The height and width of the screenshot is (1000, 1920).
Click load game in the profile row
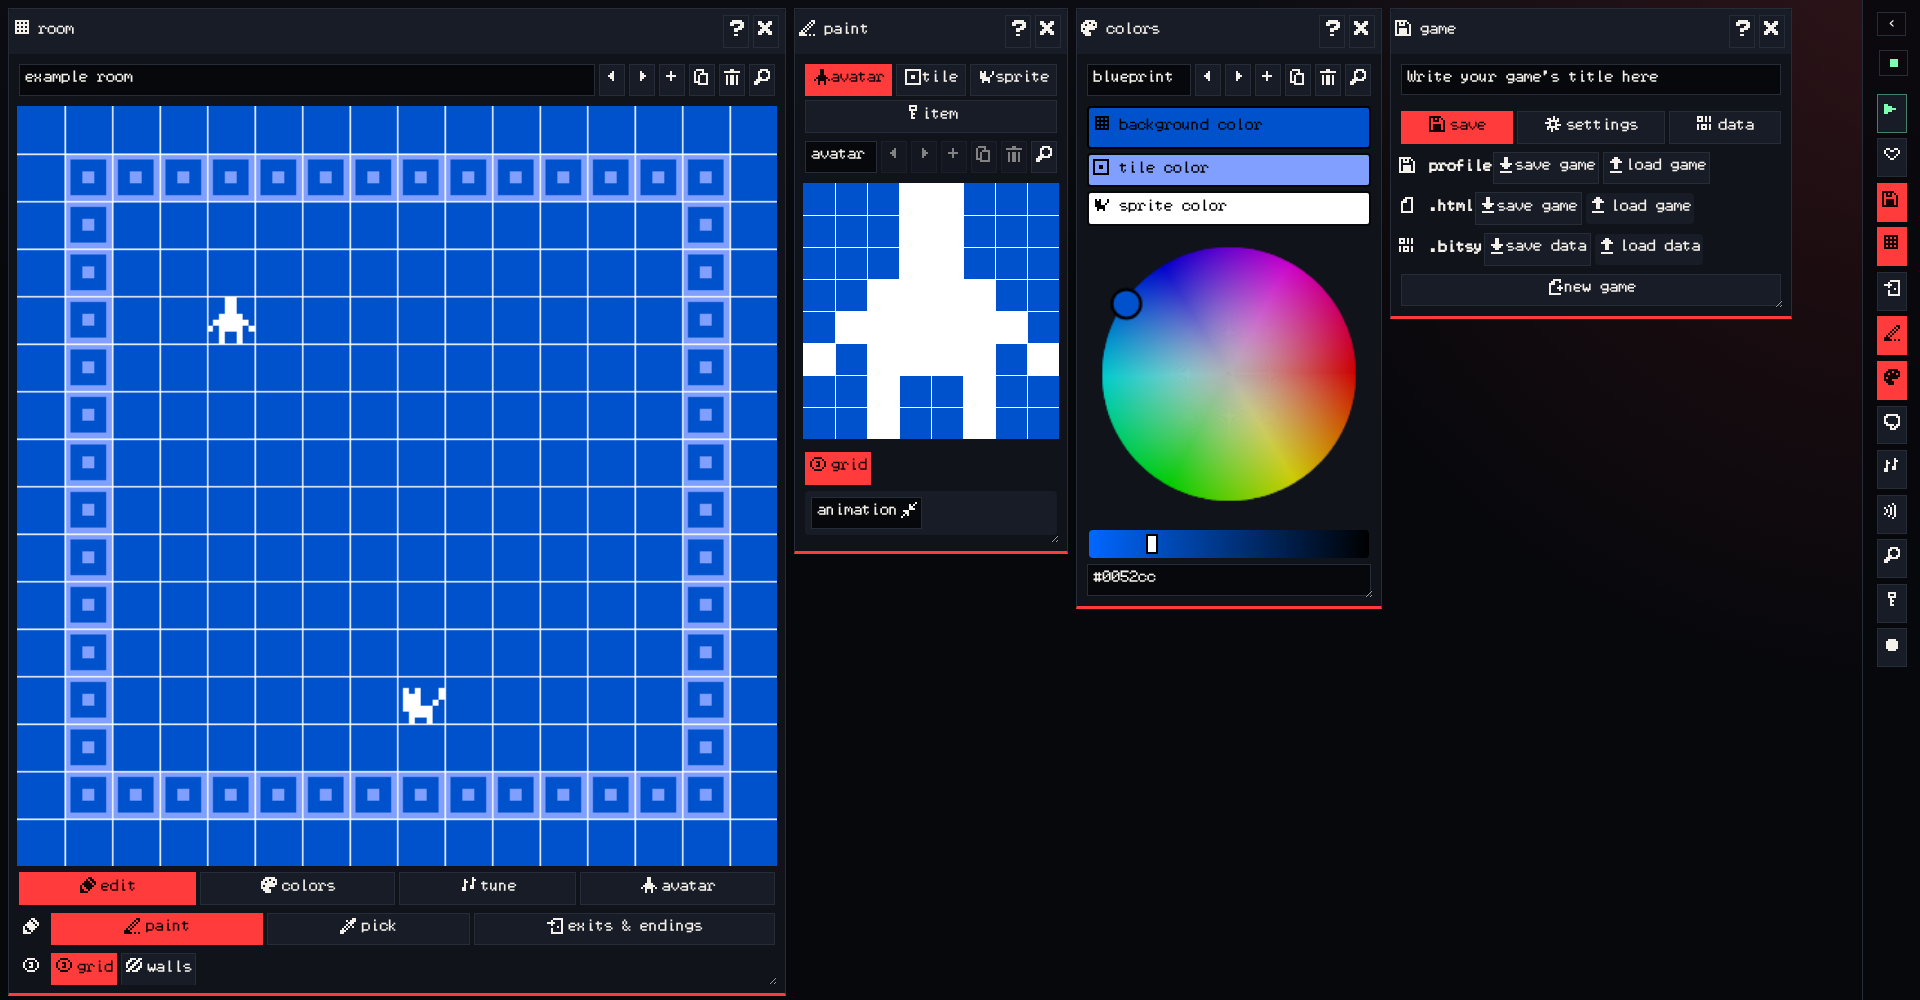point(1656,166)
